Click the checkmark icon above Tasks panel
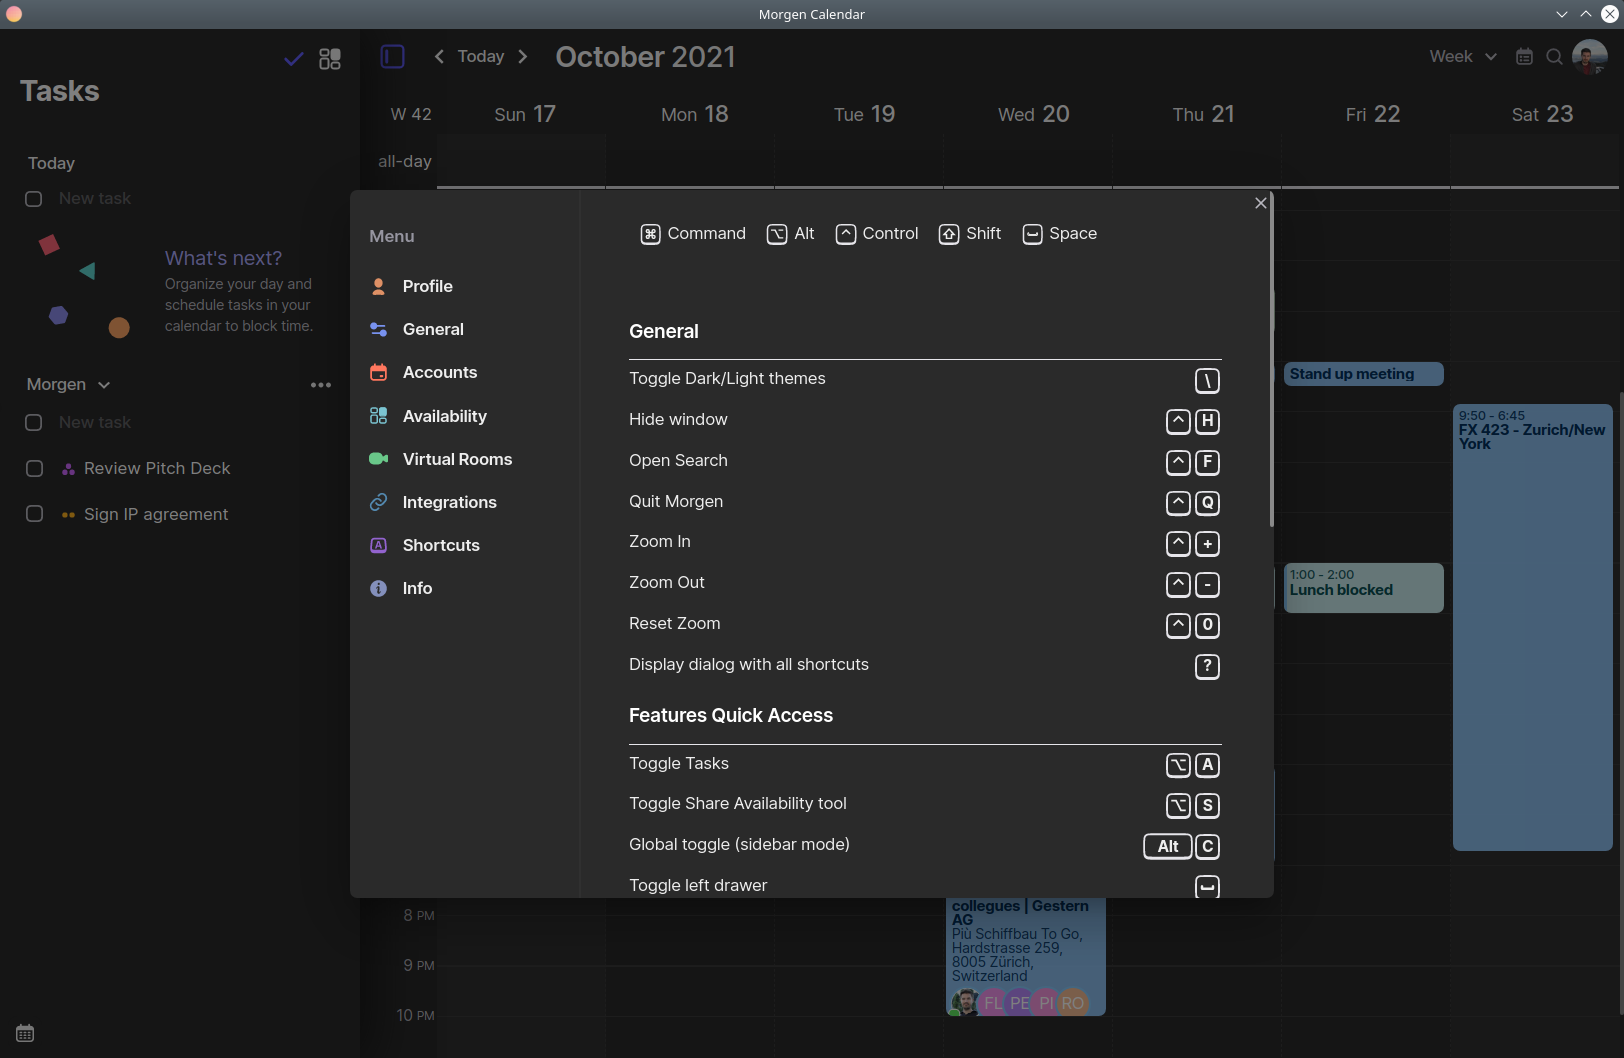Screen dimensions: 1624x1058 pyautogui.click(x=293, y=59)
